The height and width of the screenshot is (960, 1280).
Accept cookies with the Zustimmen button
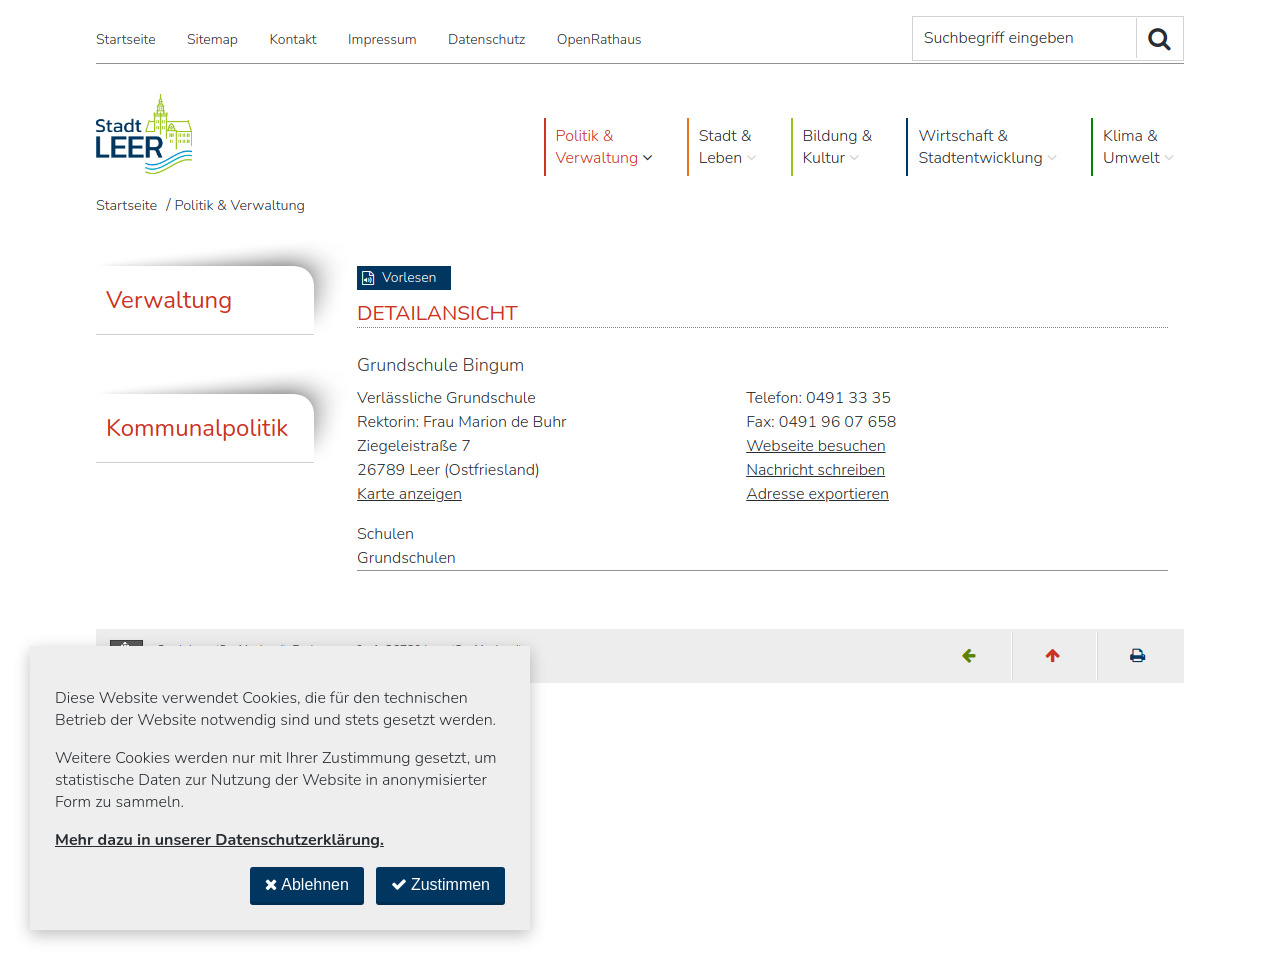(440, 885)
